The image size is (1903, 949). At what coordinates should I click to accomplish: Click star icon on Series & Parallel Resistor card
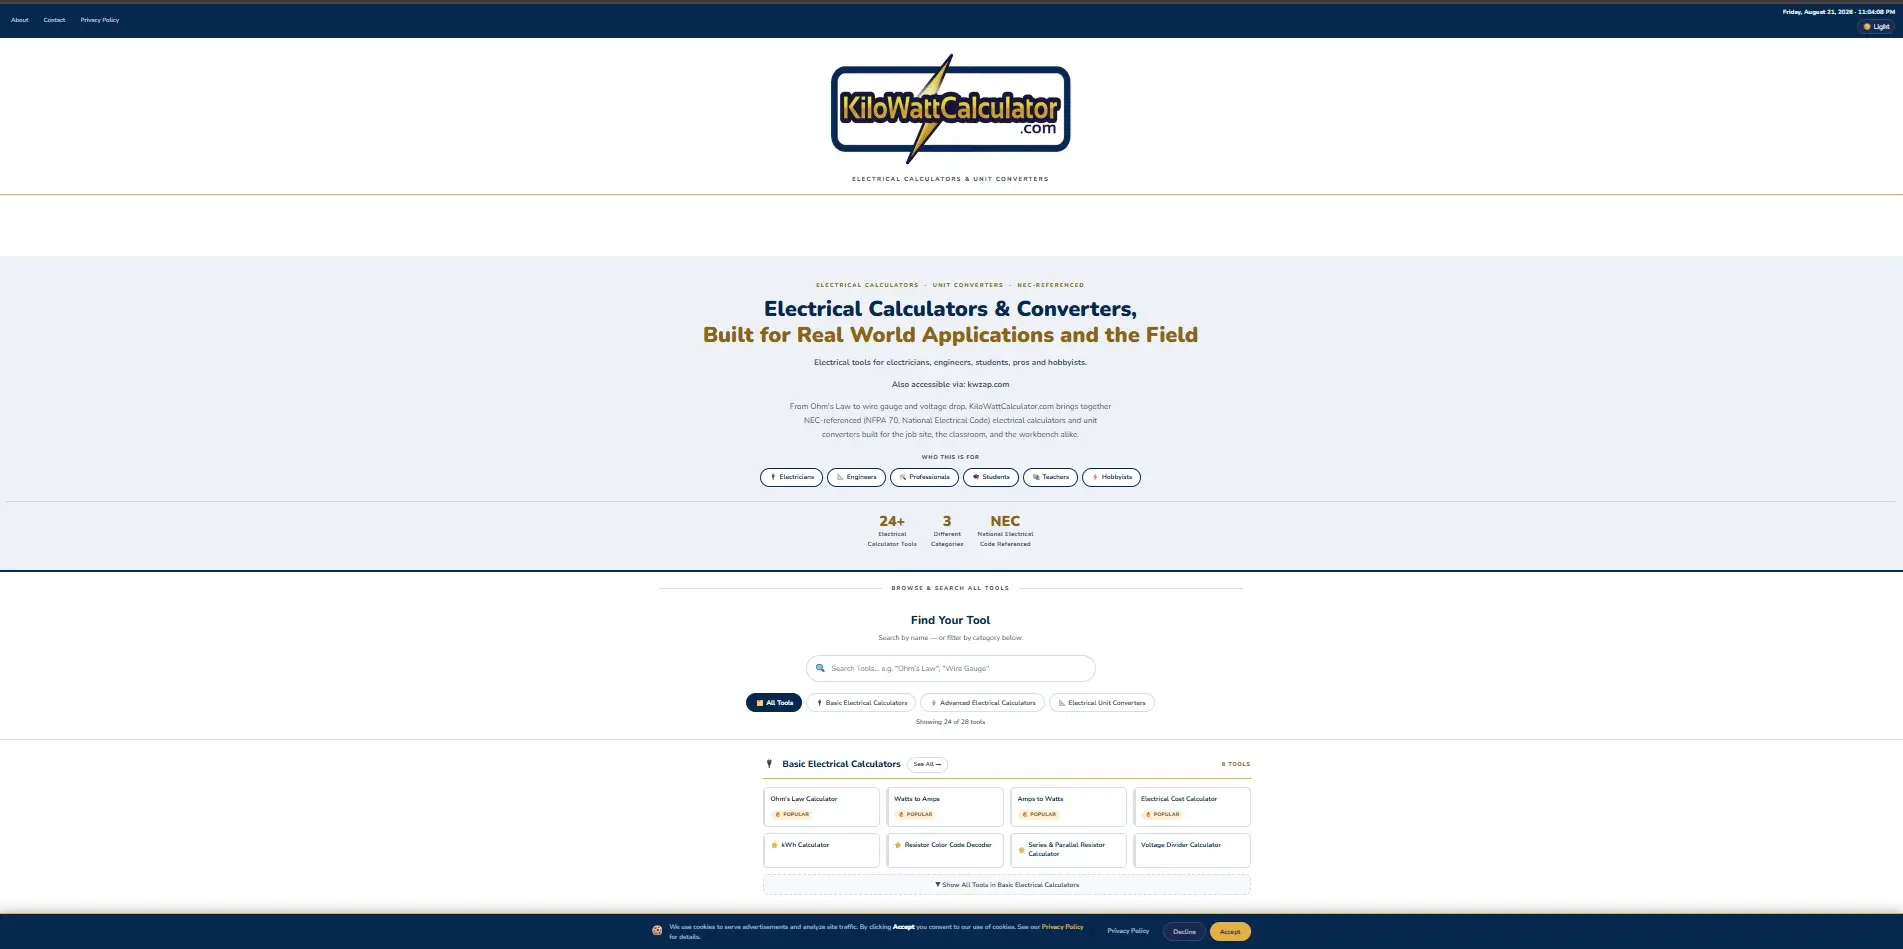click(x=1022, y=850)
